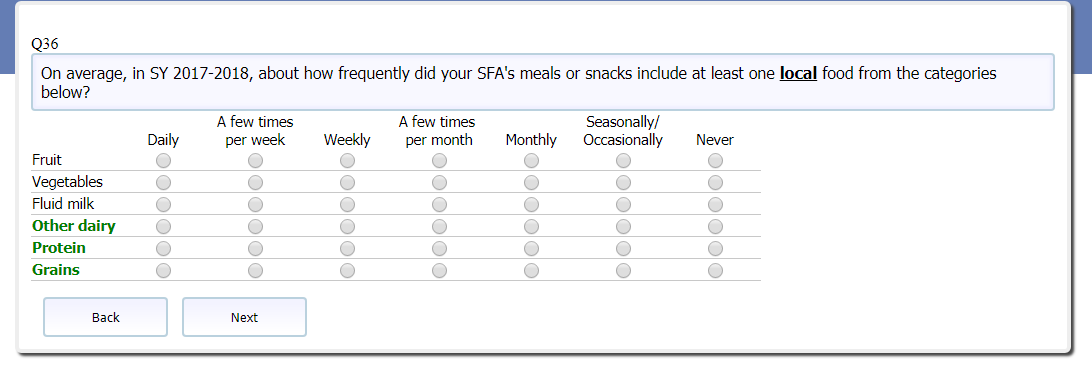Choose A few times per month for Fluid milk
The height and width of the screenshot is (376, 1092).
click(x=439, y=205)
